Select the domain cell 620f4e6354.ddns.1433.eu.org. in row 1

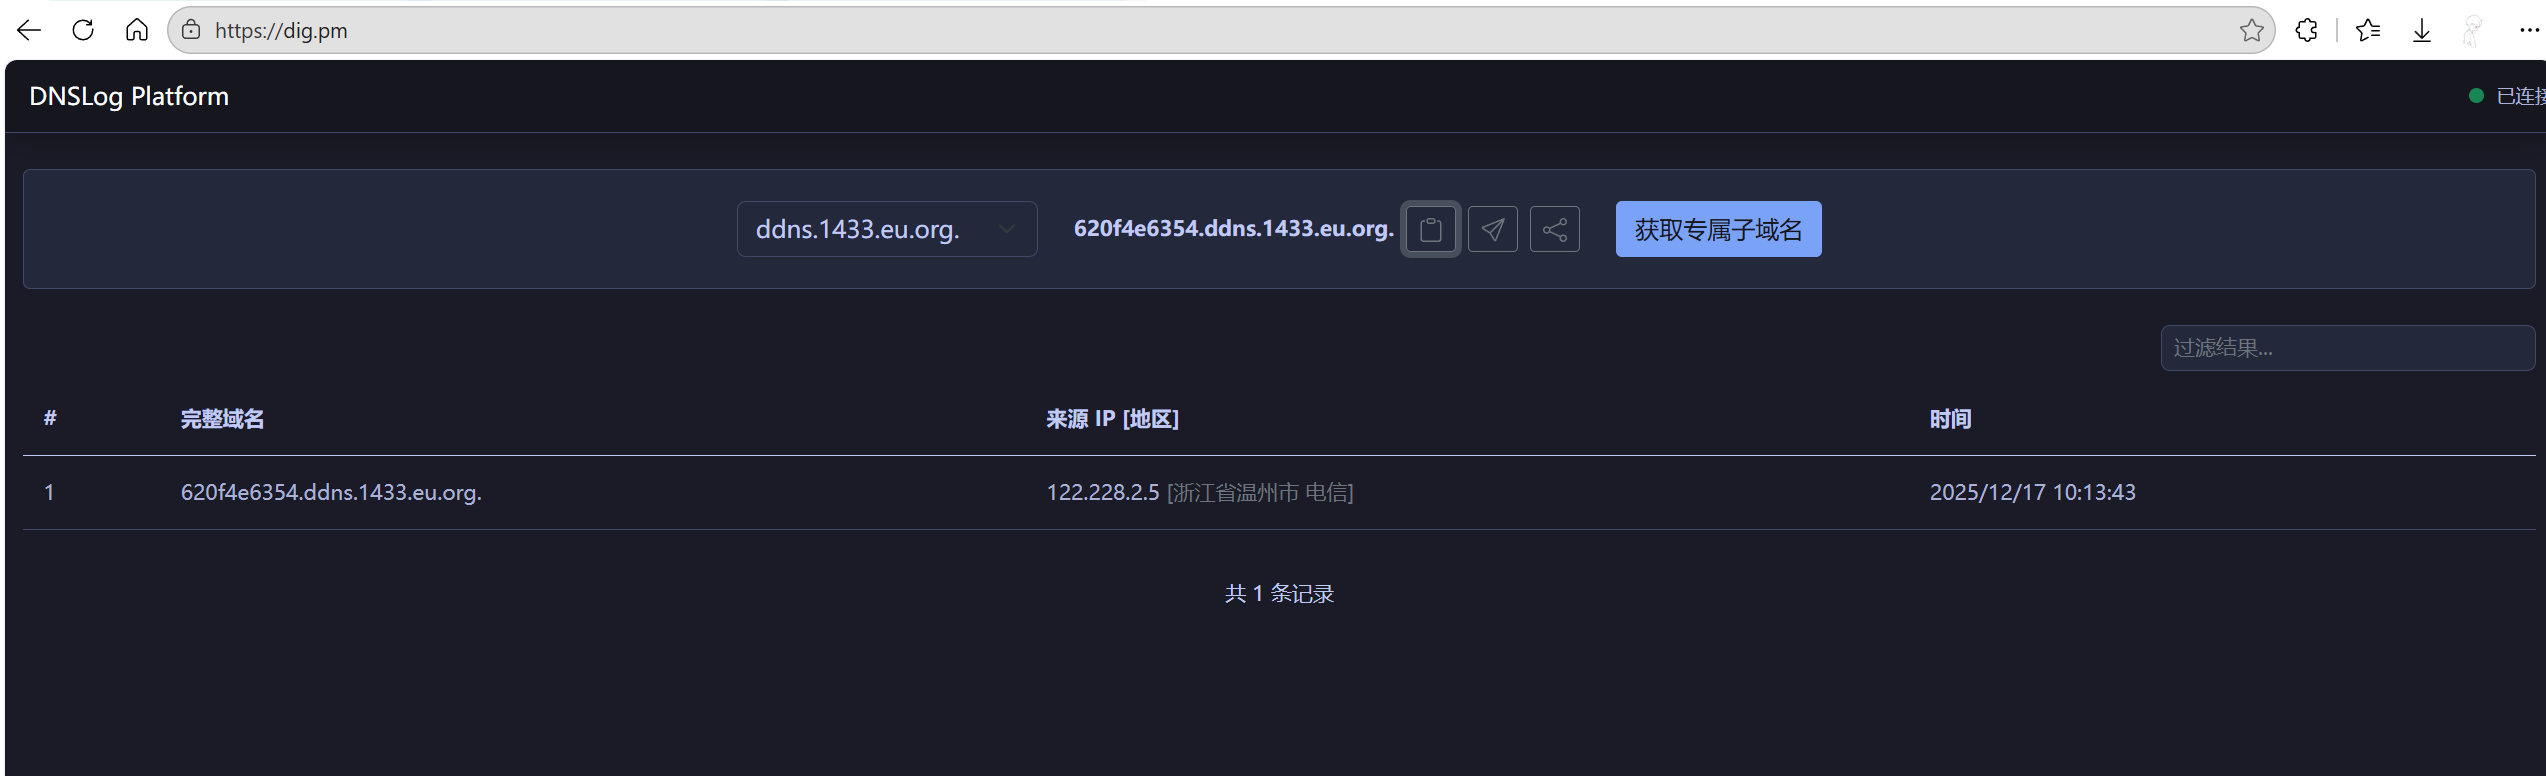(x=331, y=492)
